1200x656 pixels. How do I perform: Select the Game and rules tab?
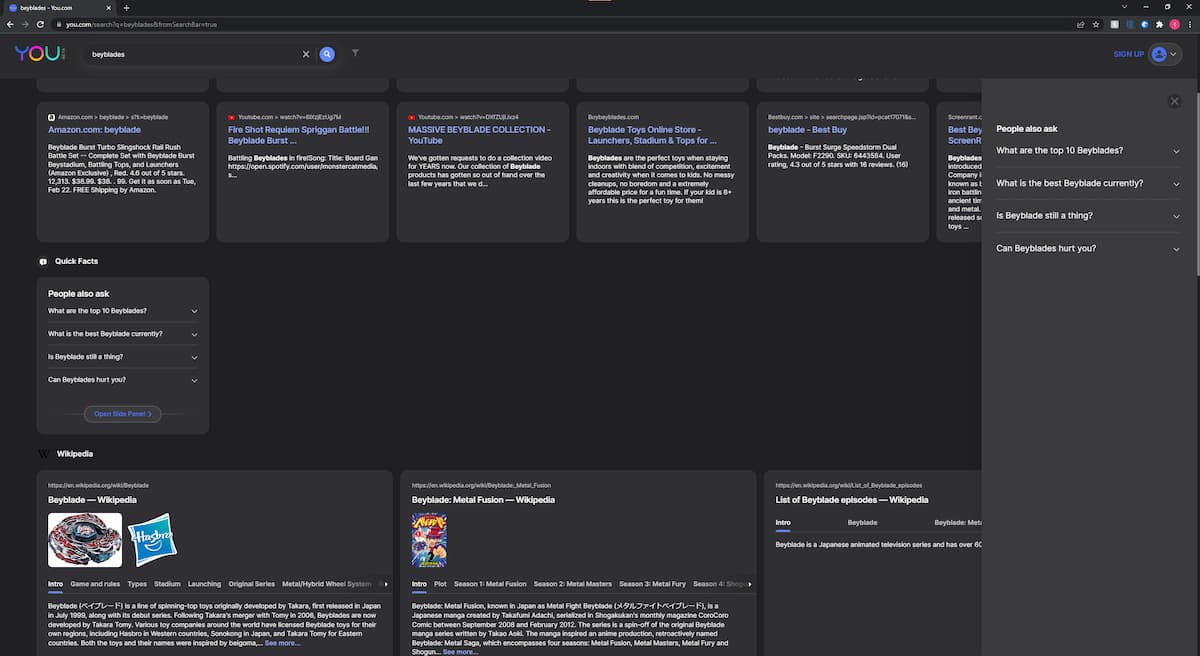click(x=95, y=584)
